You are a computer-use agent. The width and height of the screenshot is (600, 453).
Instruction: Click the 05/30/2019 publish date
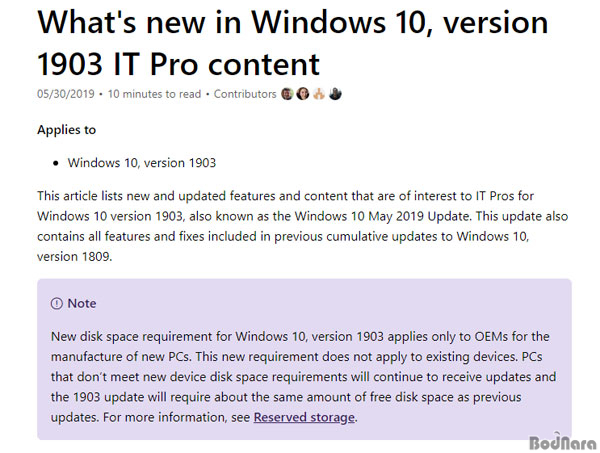click(x=66, y=94)
